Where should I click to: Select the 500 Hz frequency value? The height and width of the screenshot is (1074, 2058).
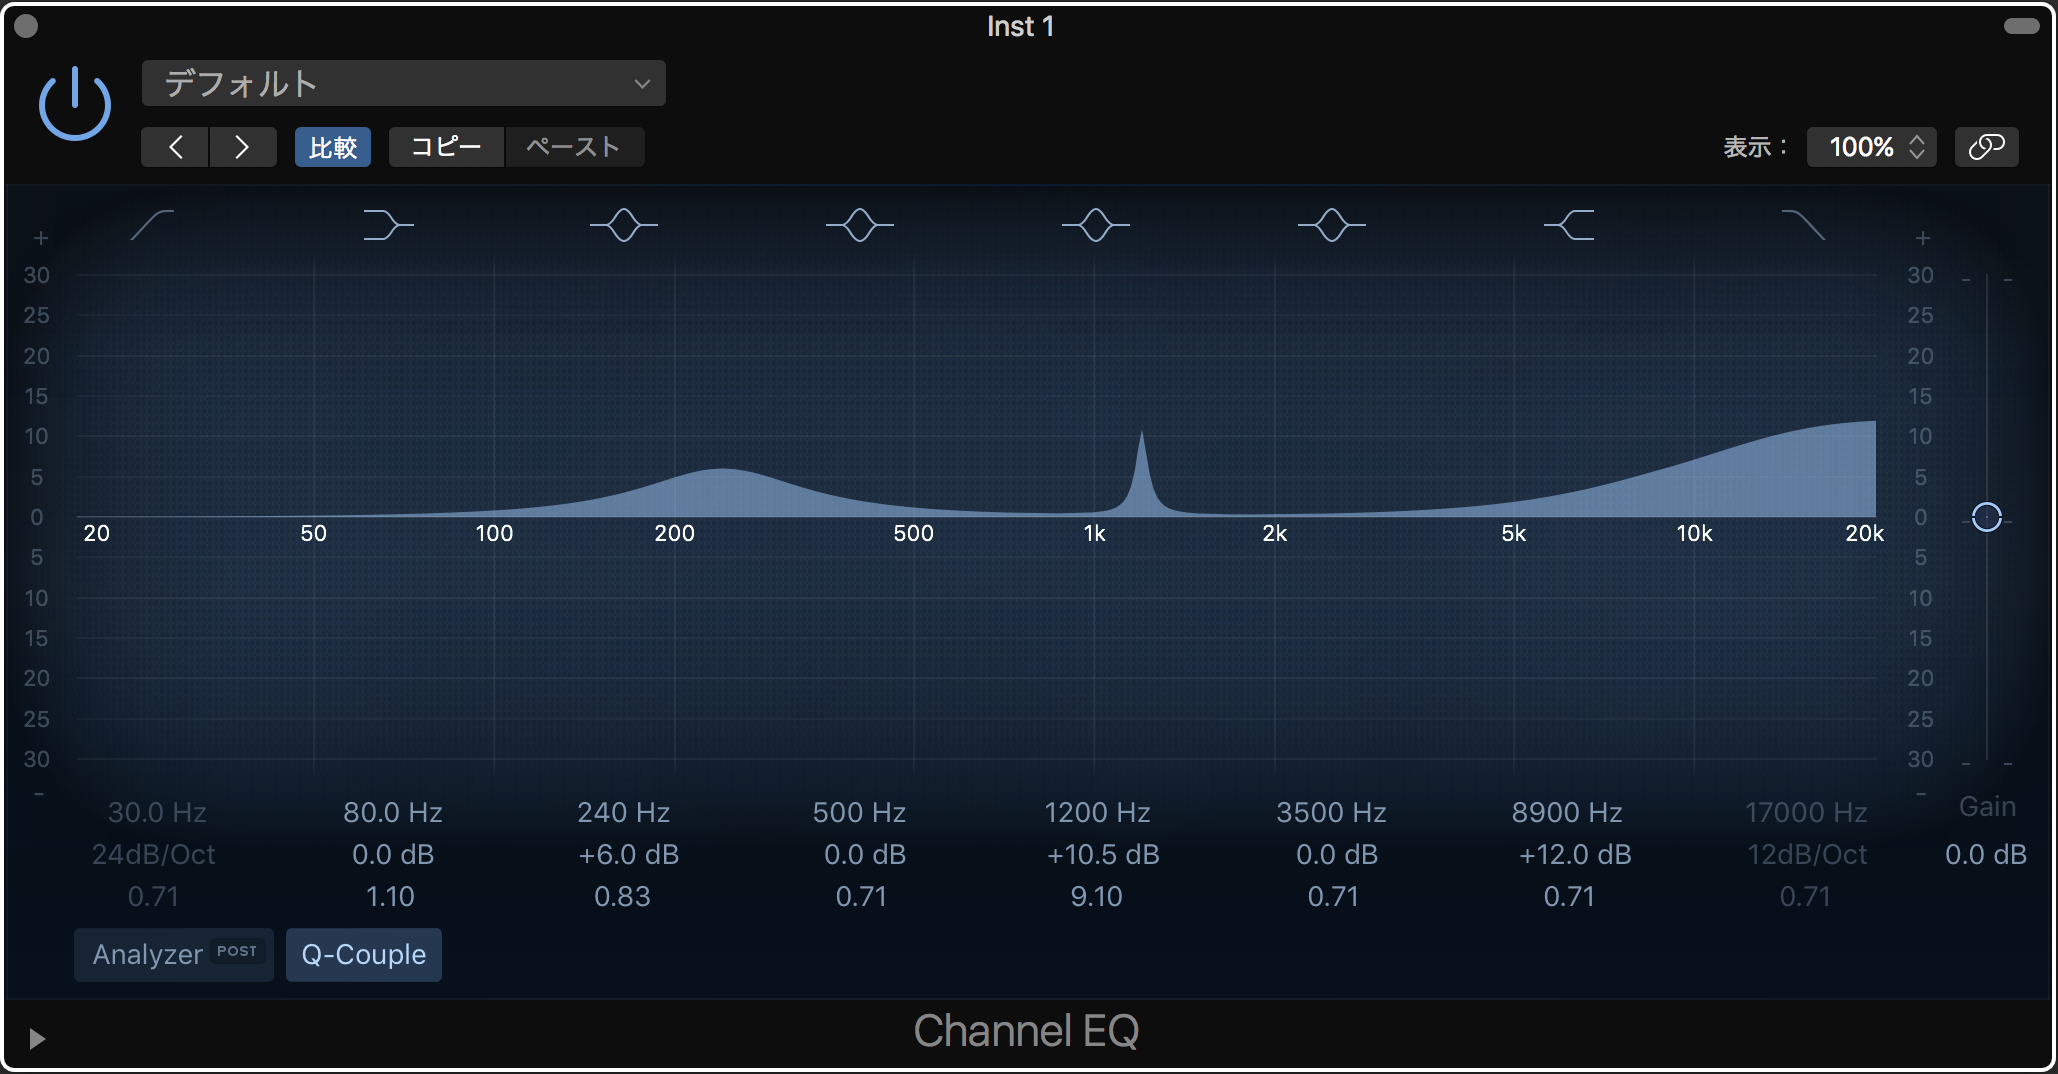(860, 812)
